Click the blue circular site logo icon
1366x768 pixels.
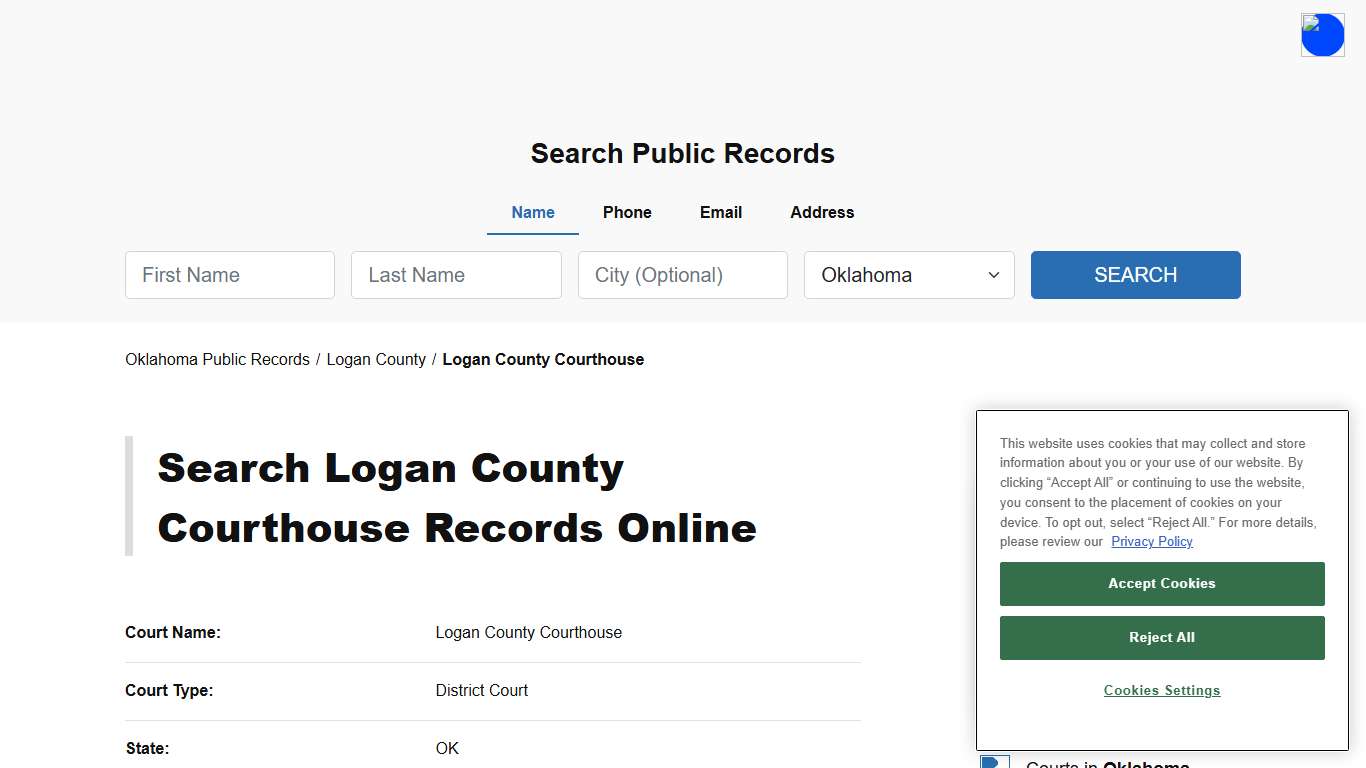(x=1322, y=34)
